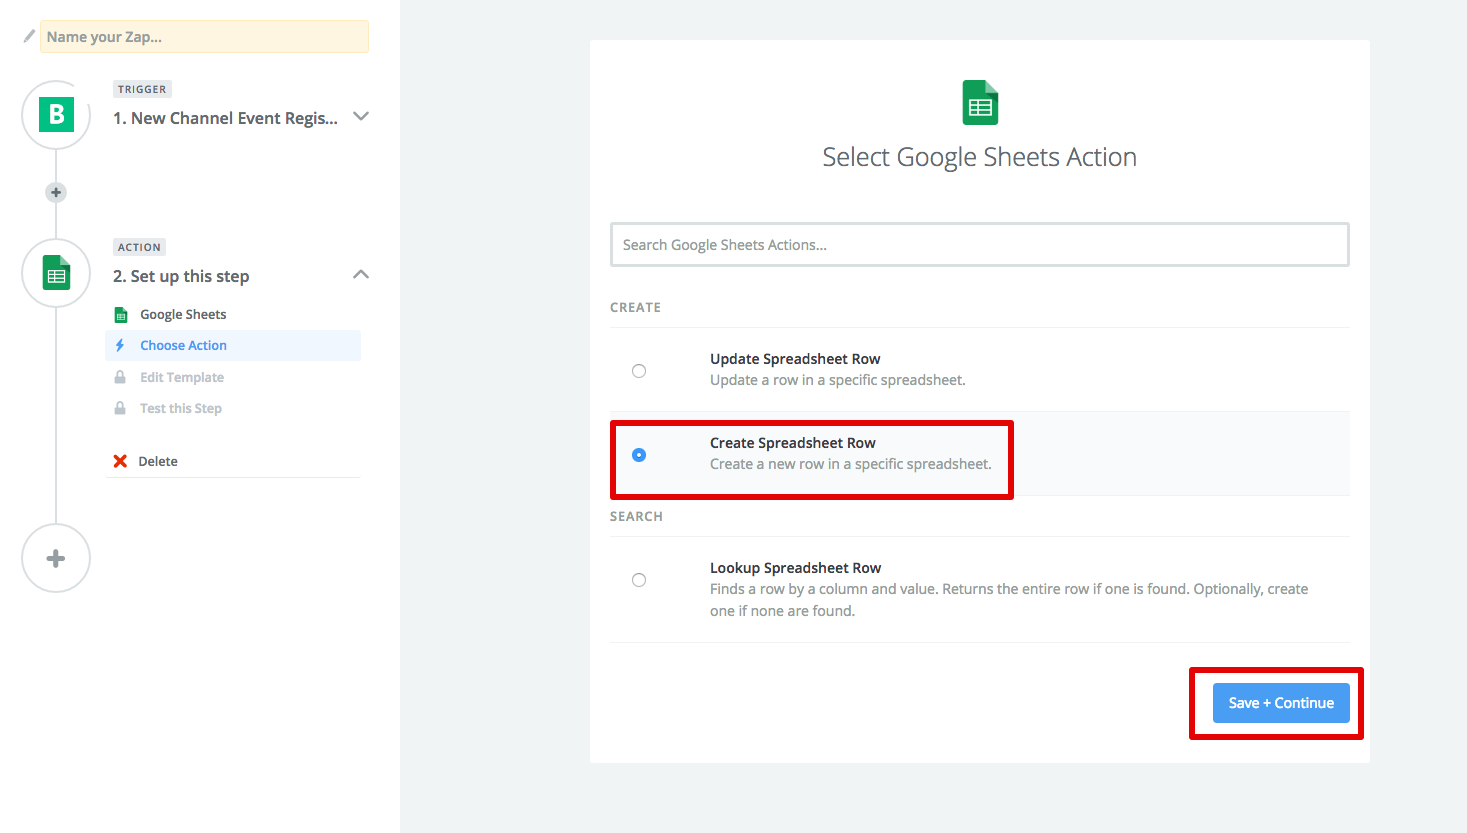Click the green trigger app icon for step 1
Screen dimensions: 1467x833
pyautogui.click(x=56, y=115)
